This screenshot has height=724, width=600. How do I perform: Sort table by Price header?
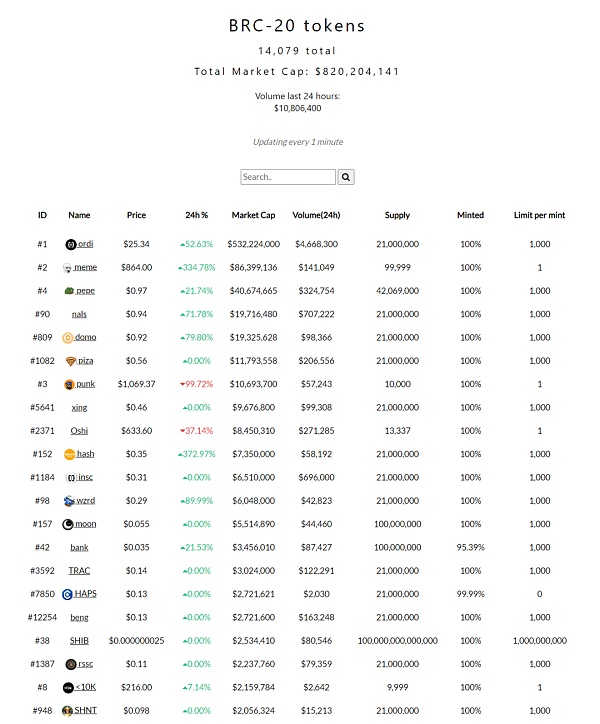[136, 215]
